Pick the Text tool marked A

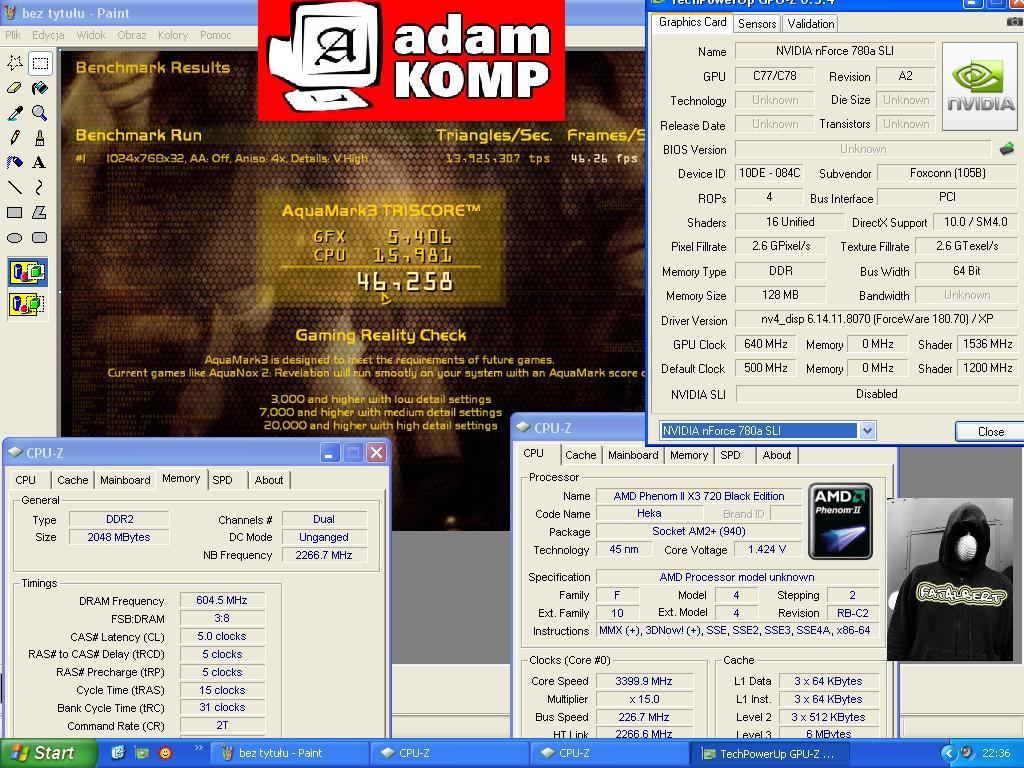pyautogui.click(x=40, y=162)
